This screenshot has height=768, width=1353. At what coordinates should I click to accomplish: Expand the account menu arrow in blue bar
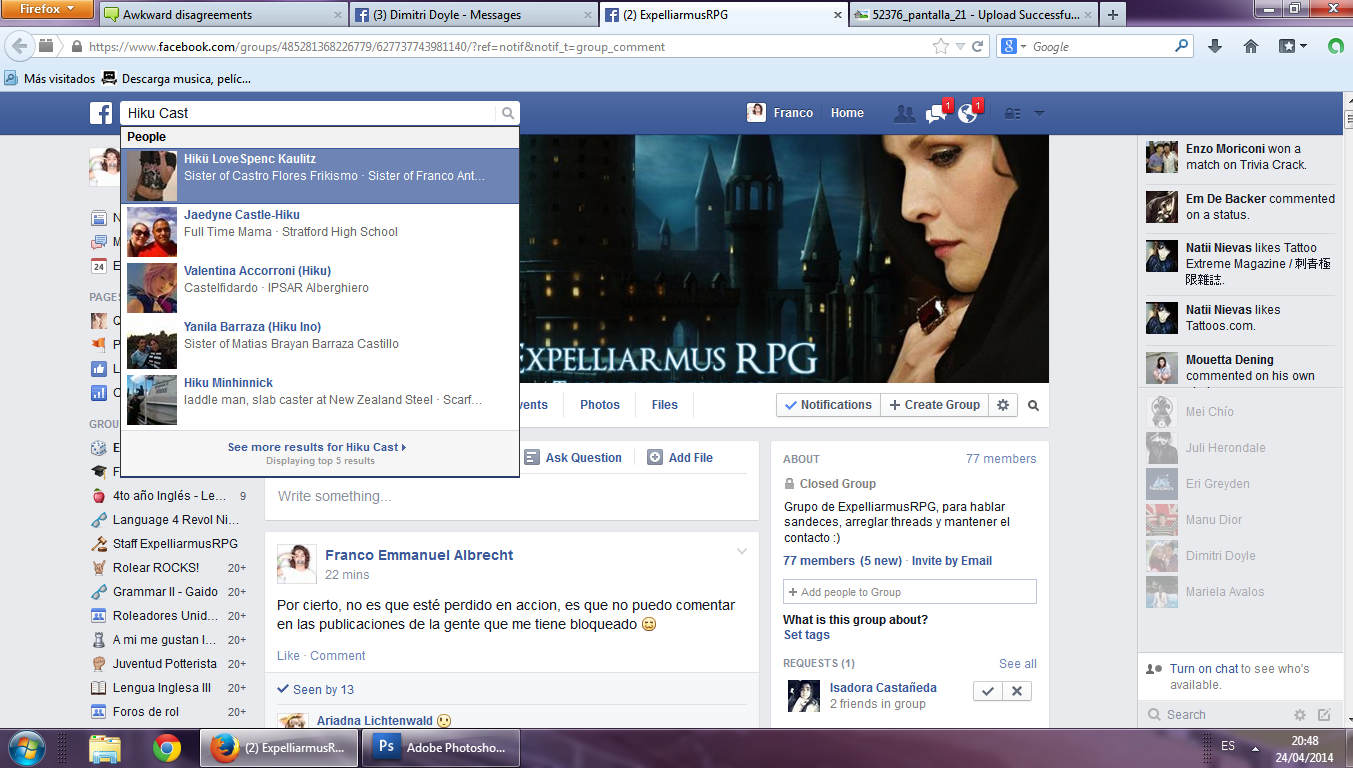[x=1039, y=114]
